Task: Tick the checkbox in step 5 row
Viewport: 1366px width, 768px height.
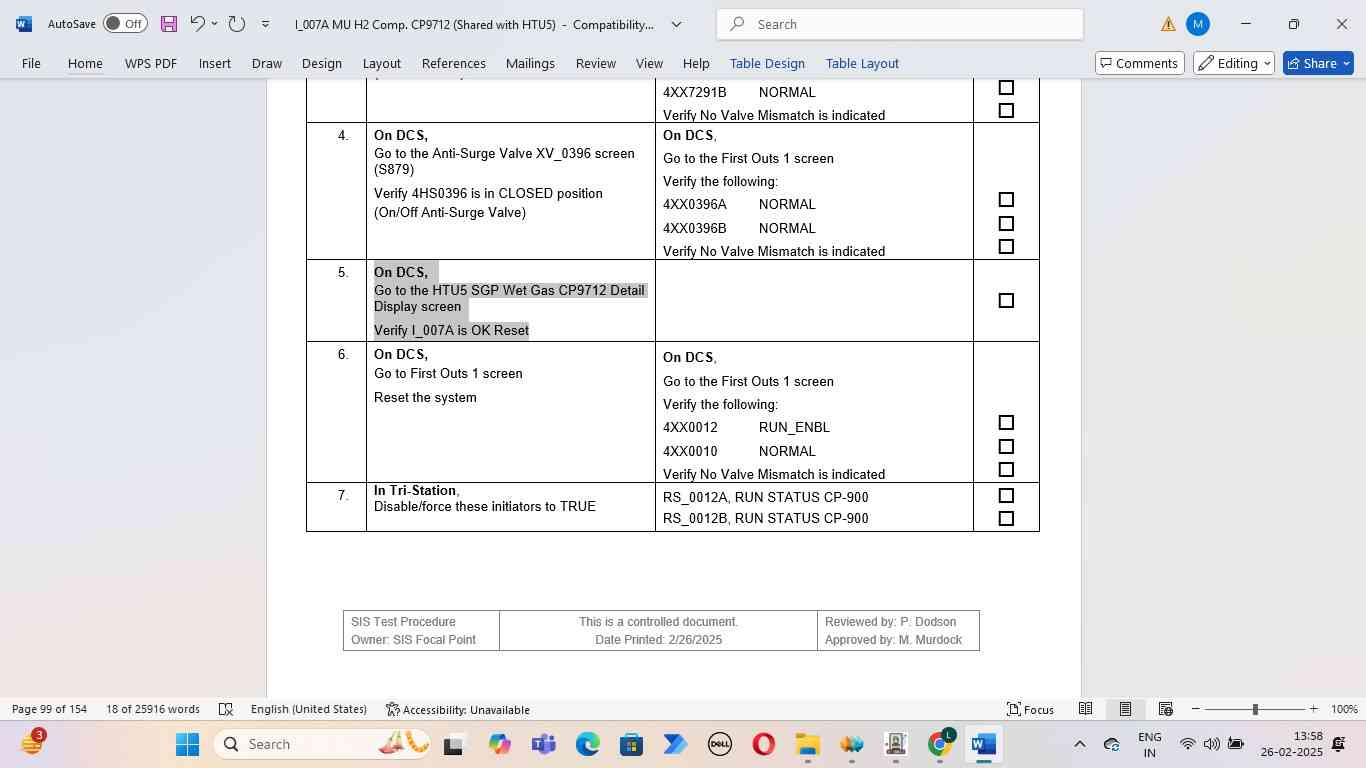Action: [x=1006, y=300]
